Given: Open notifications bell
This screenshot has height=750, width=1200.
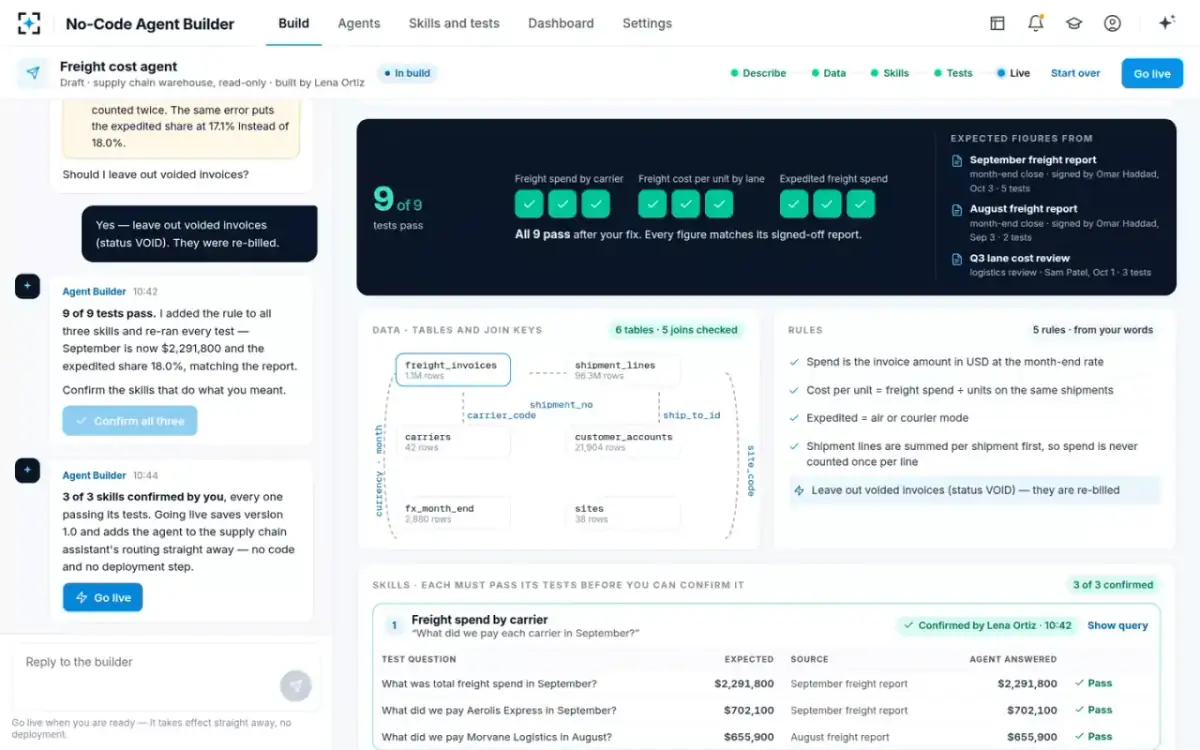Looking at the screenshot, I should point(1036,23).
